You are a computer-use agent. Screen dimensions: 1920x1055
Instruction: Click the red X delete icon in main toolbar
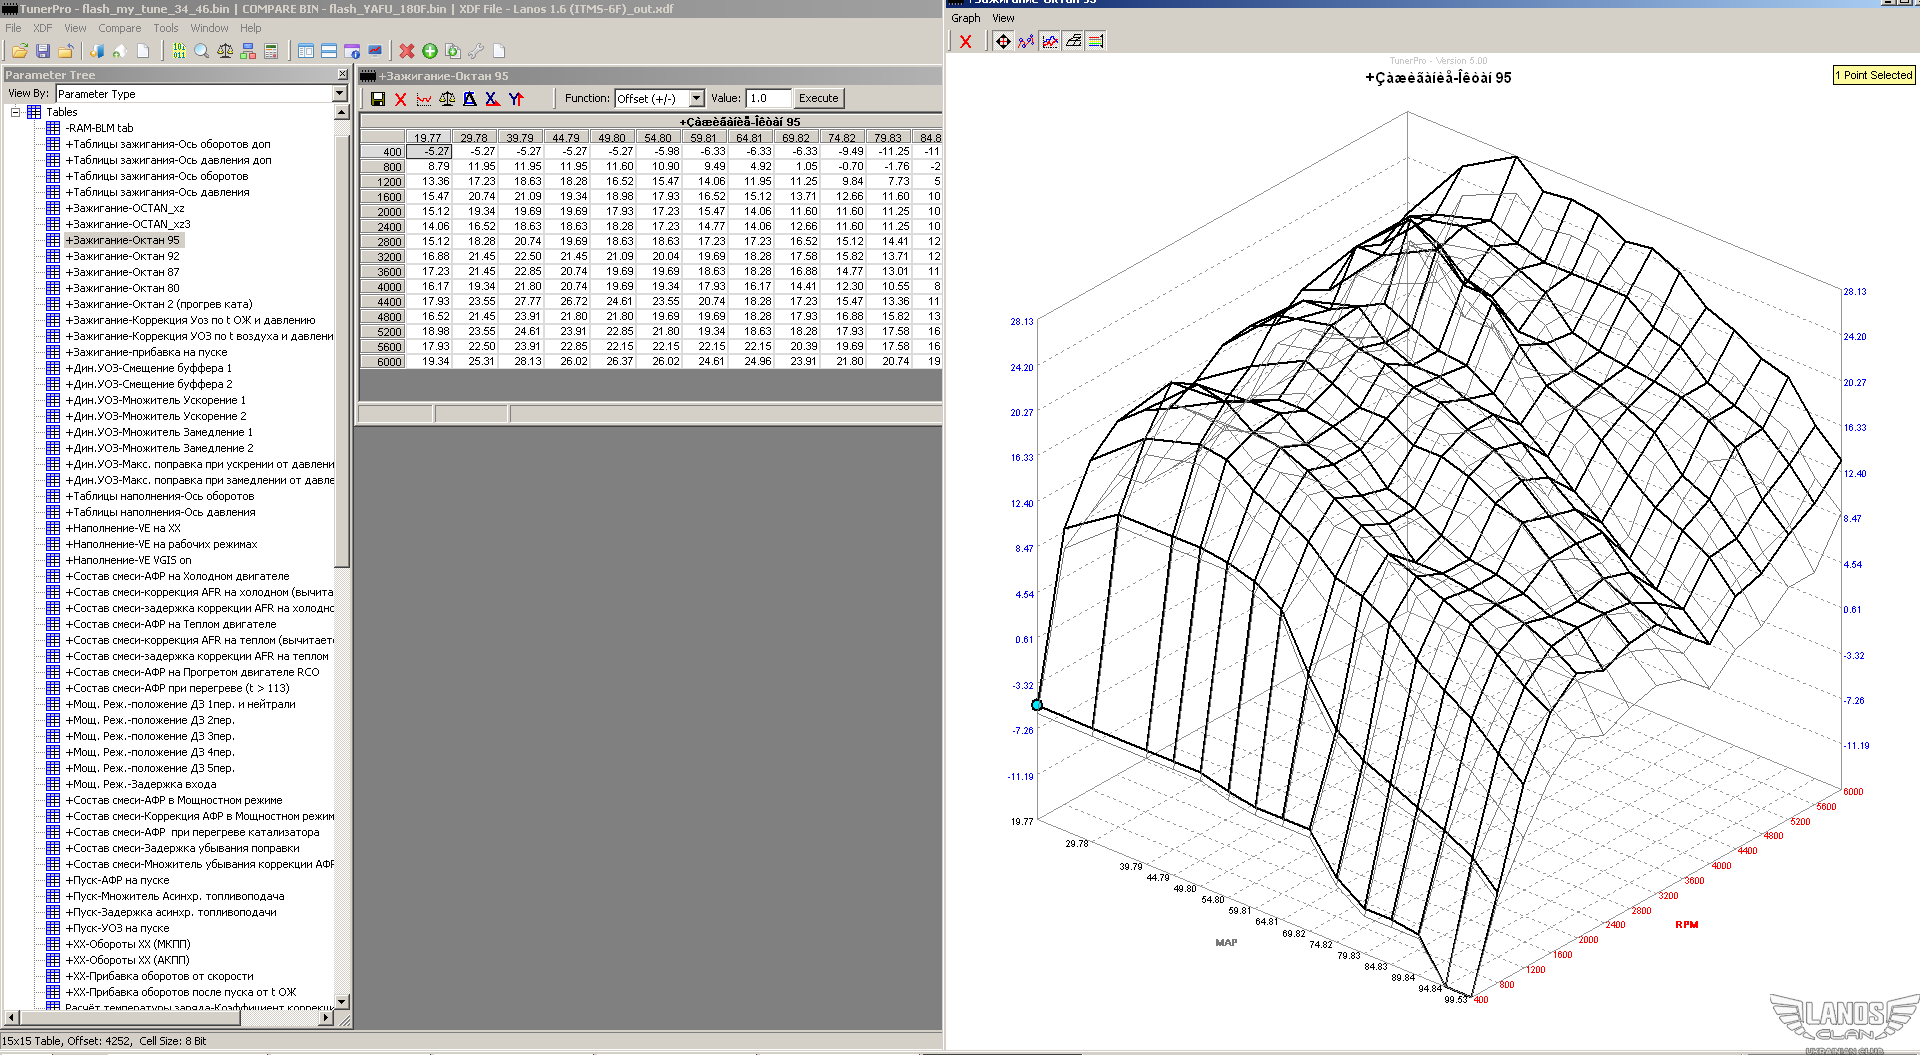(406, 51)
